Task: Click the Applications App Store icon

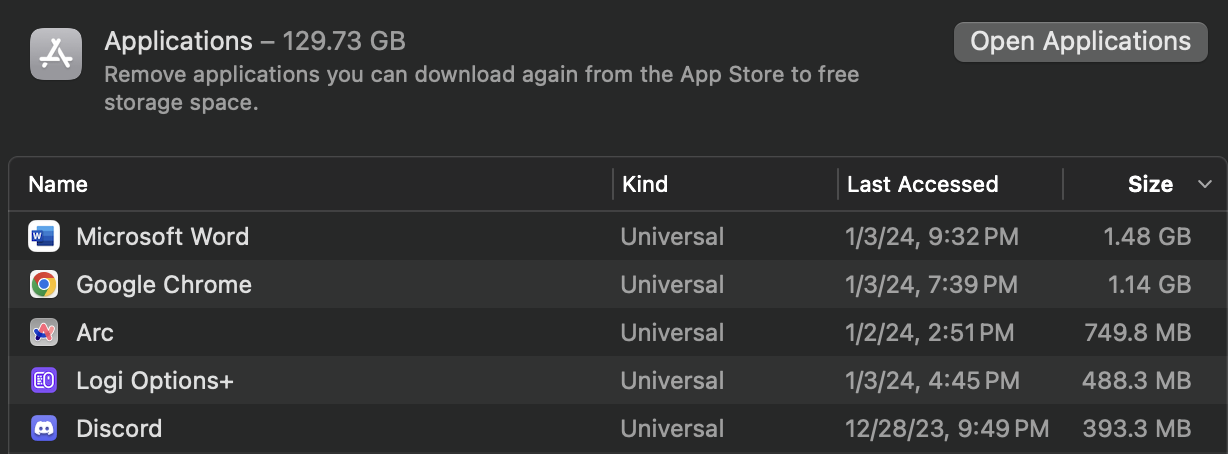Action: click(55, 53)
